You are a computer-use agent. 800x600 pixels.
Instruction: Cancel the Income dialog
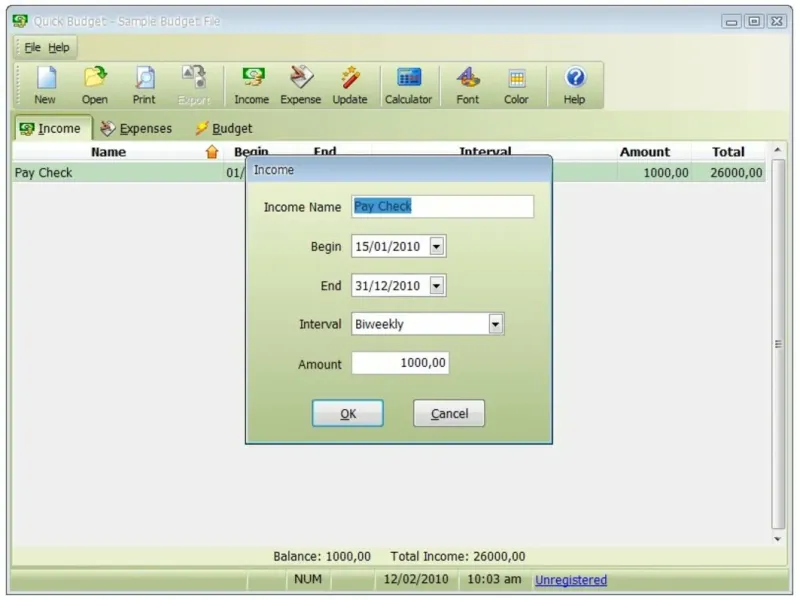click(449, 413)
